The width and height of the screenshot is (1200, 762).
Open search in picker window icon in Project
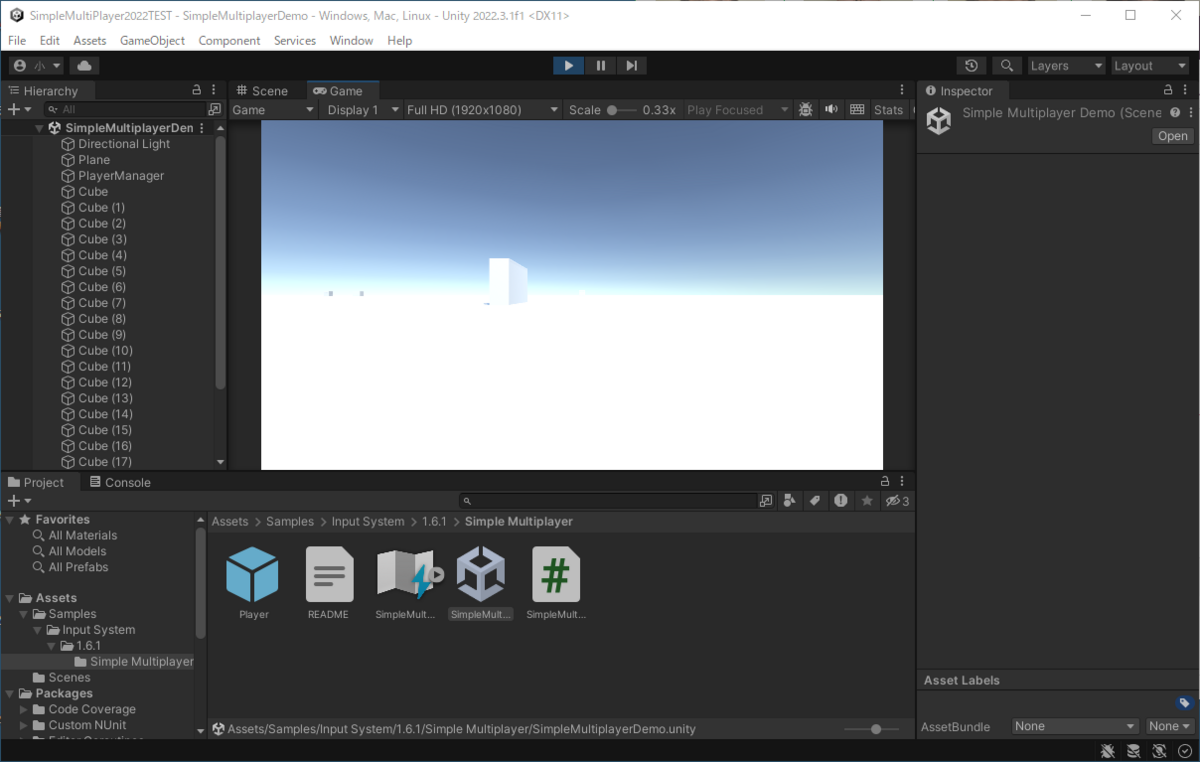pyautogui.click(x=766, y=501)
